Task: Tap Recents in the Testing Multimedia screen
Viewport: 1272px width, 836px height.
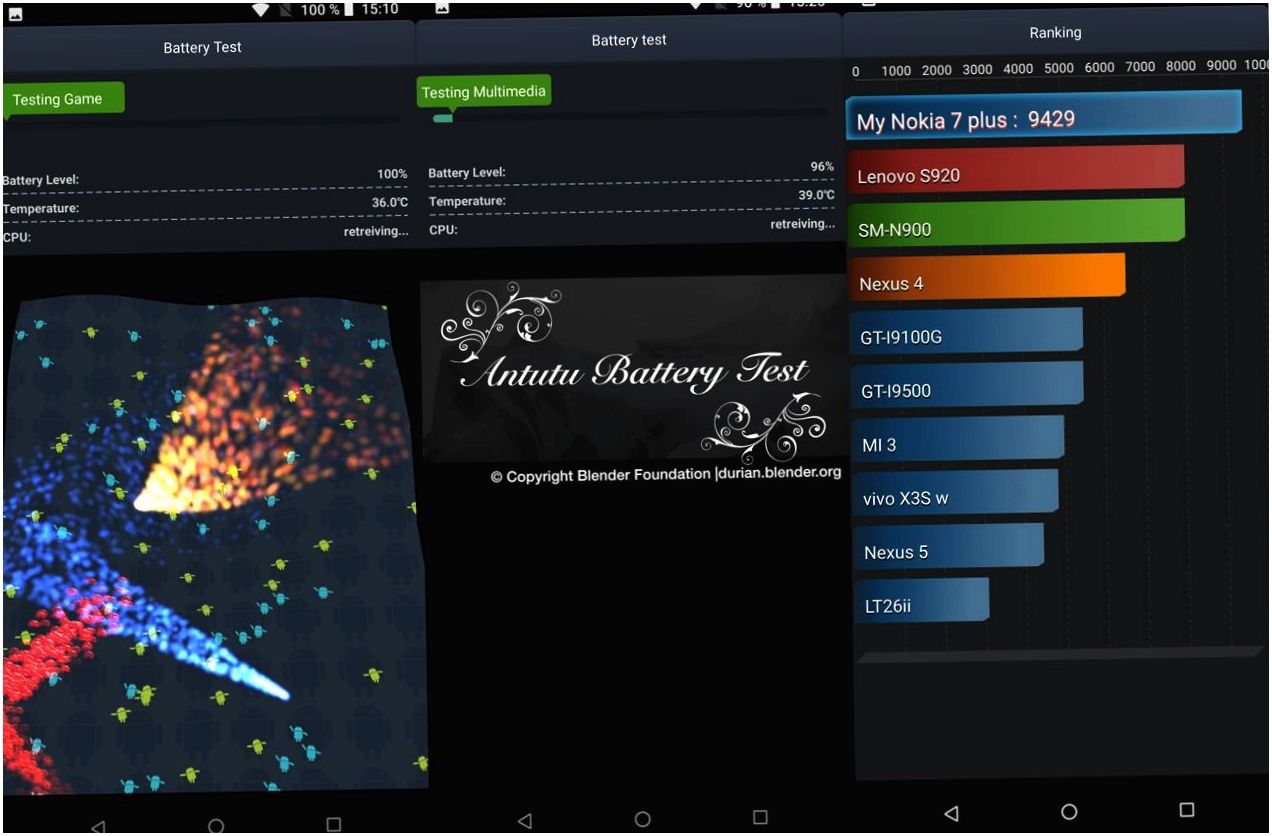Action: click(x=760, y=817)
